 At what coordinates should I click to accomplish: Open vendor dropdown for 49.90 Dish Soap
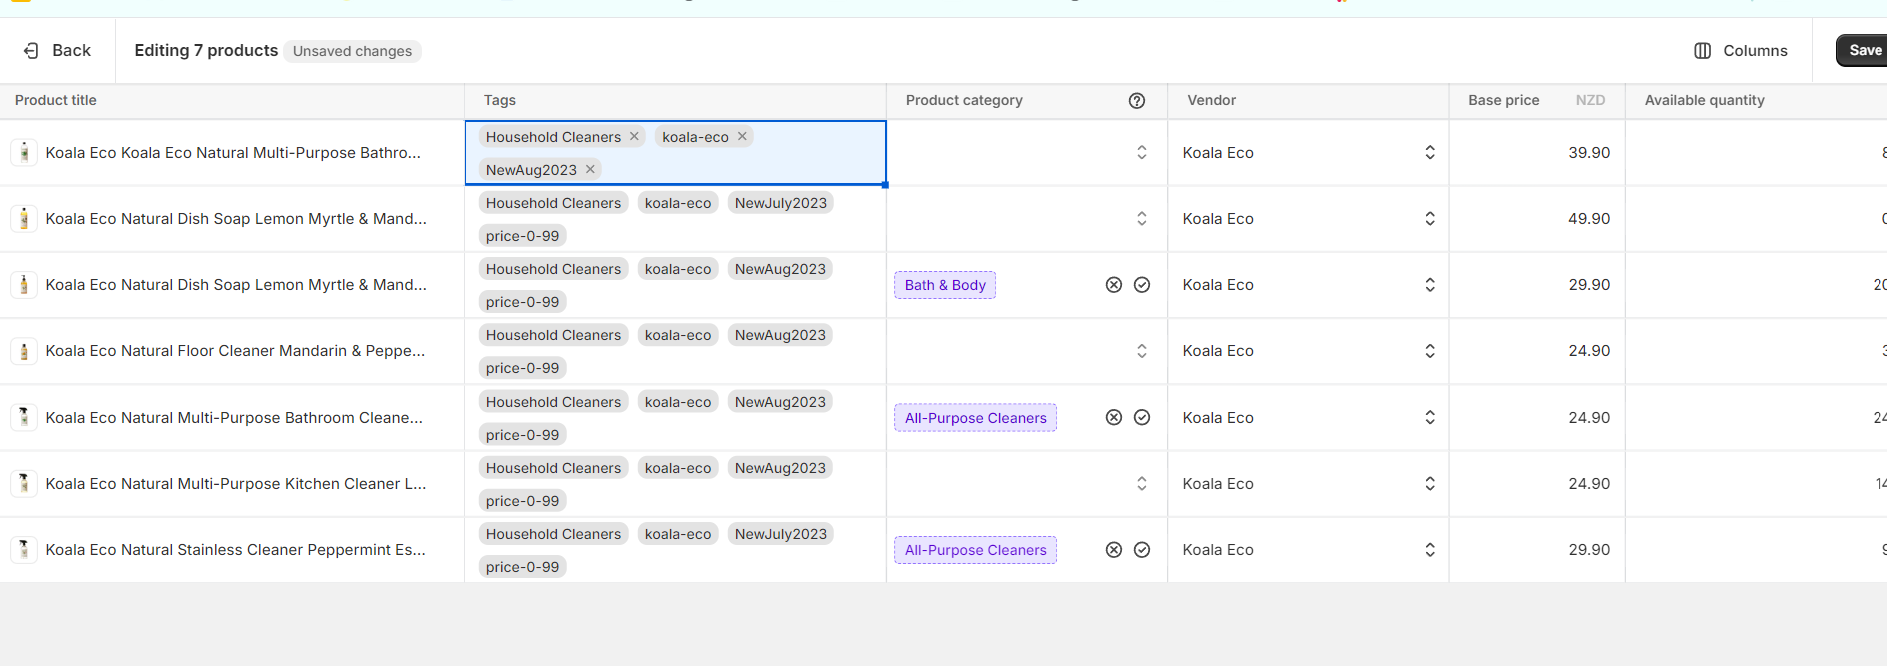point(1430,219)
